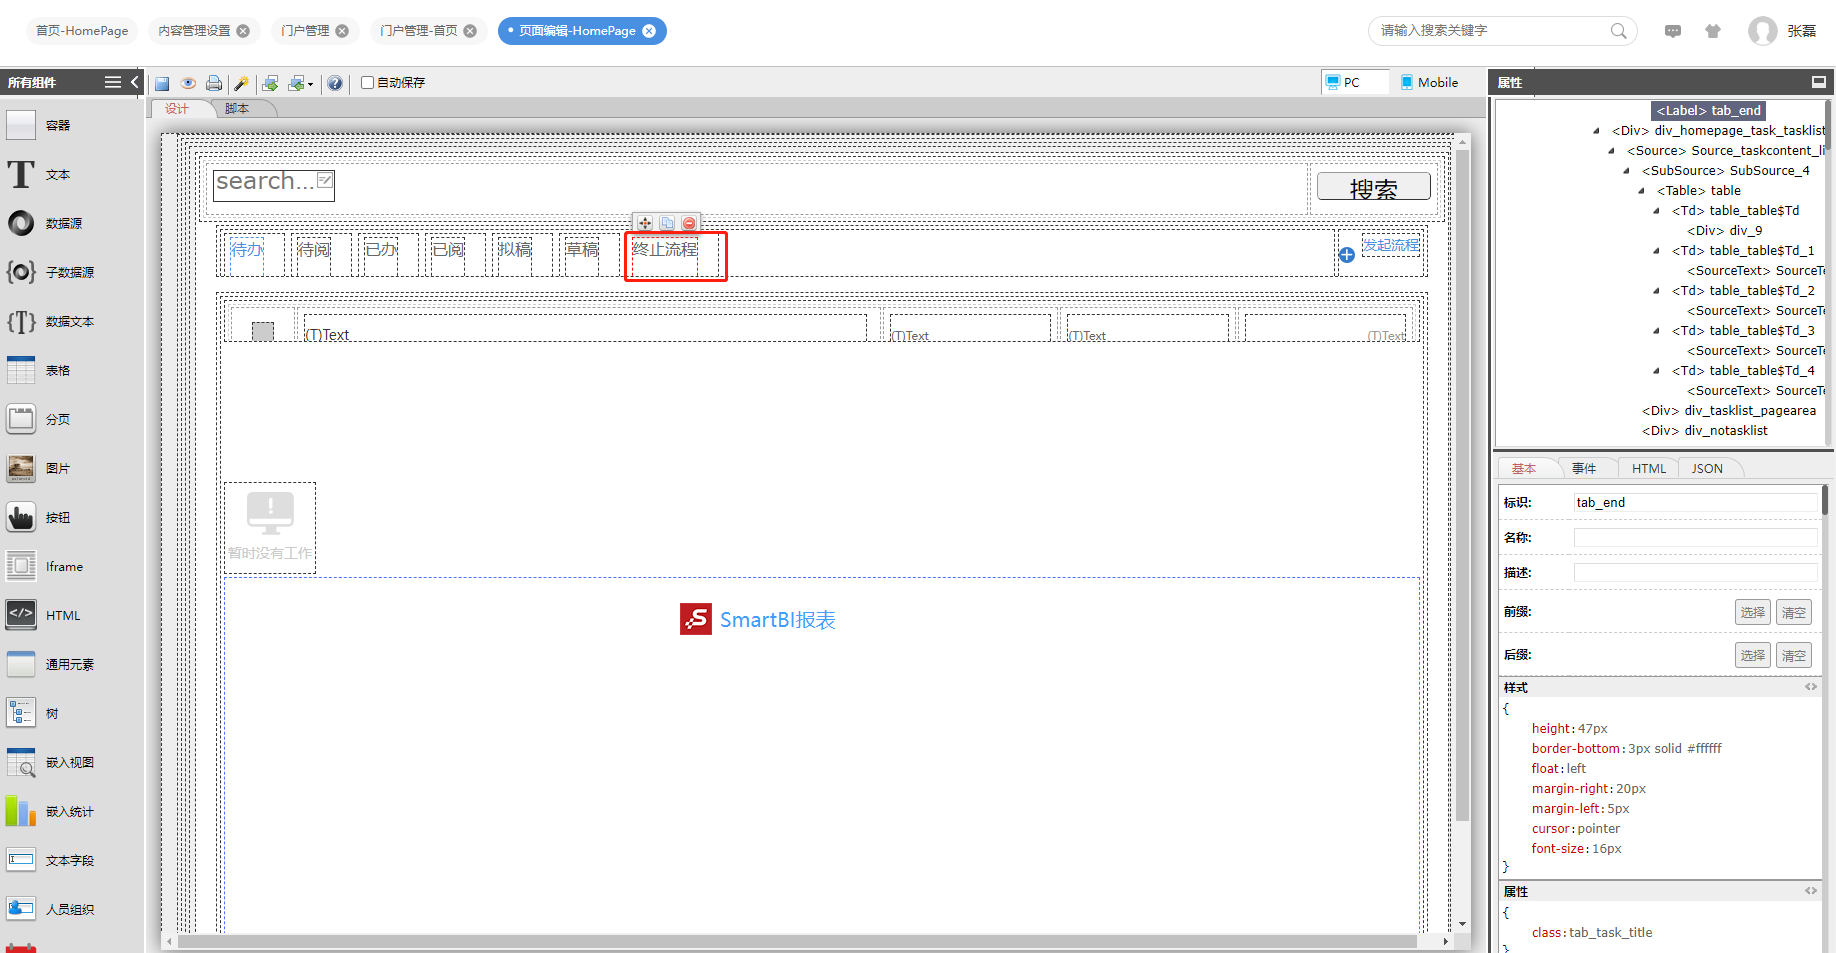Click the move handle above 终止流程
The image size is (1836, 953).
point(645,223)
